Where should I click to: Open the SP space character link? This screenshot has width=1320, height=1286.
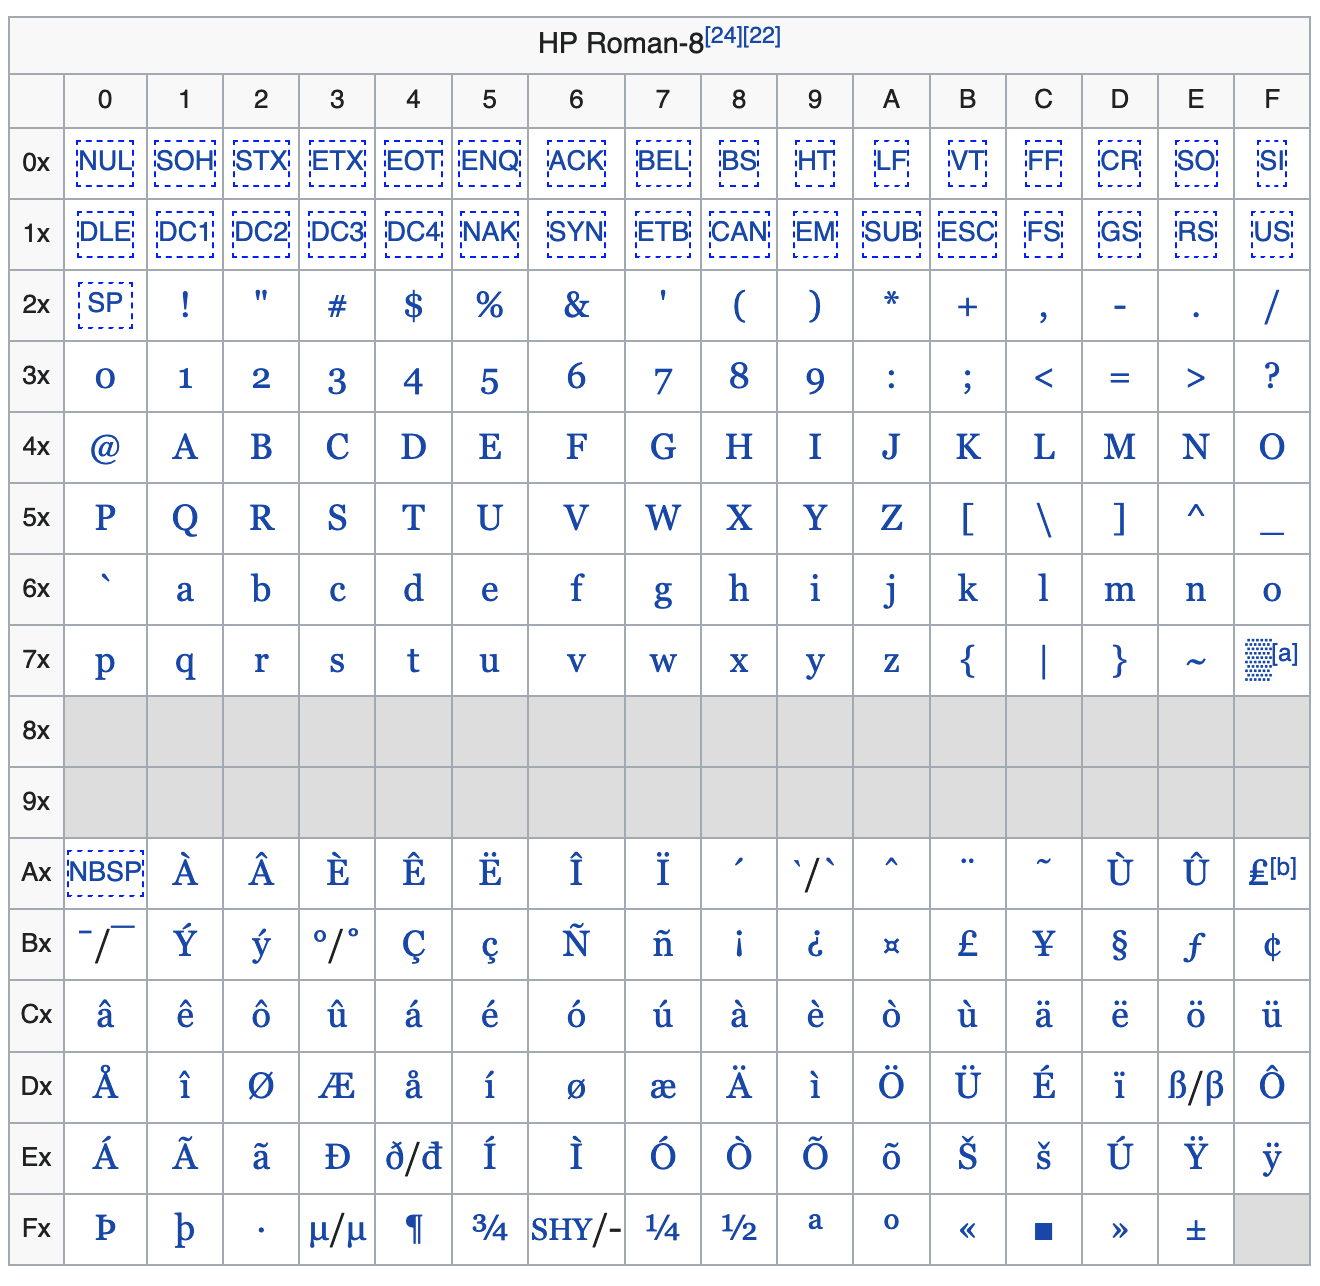coord(105,303)
